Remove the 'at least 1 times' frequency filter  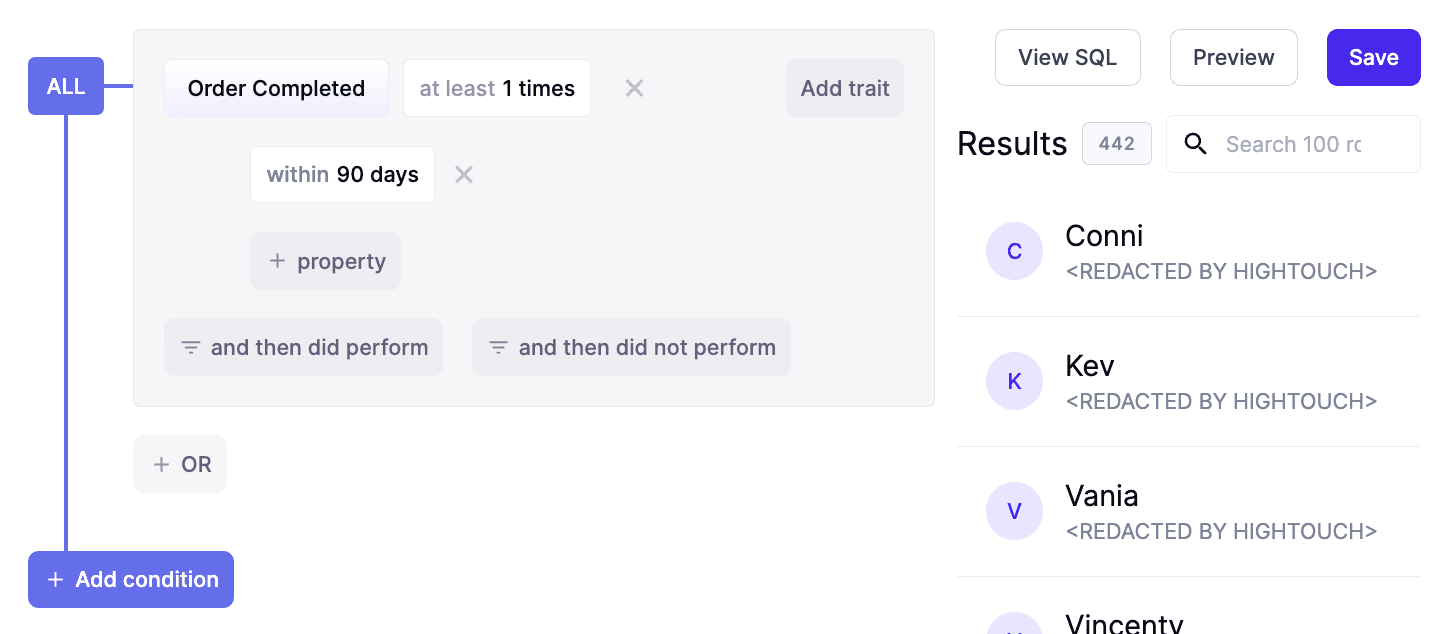[x=634, y=88]
